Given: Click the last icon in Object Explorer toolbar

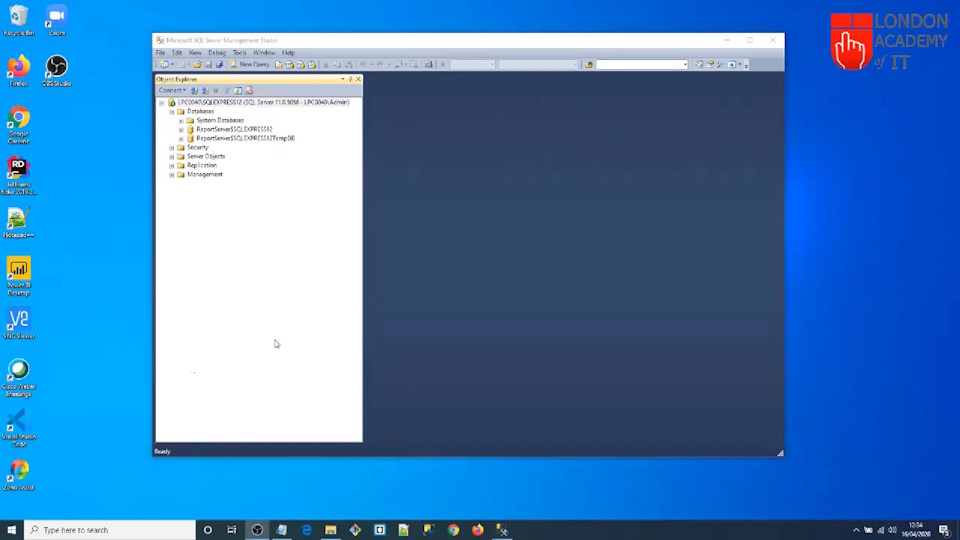Looking at the screenshot, I should click(x=249, y=91).
